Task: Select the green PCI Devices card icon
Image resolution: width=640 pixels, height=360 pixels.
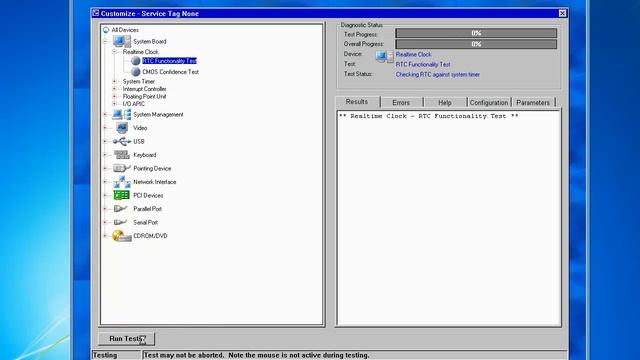Action: (122, 195)
